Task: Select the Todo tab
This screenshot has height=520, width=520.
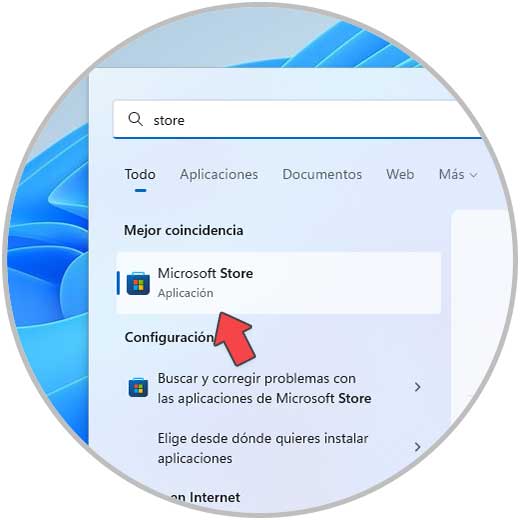Action: click(x=140, y=174)
